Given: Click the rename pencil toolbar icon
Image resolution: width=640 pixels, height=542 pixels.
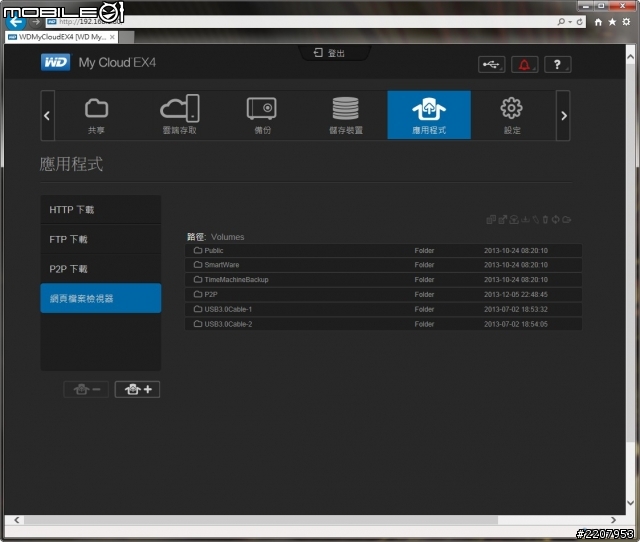Looking at the screenshot, I should click(x=536, y=220).
